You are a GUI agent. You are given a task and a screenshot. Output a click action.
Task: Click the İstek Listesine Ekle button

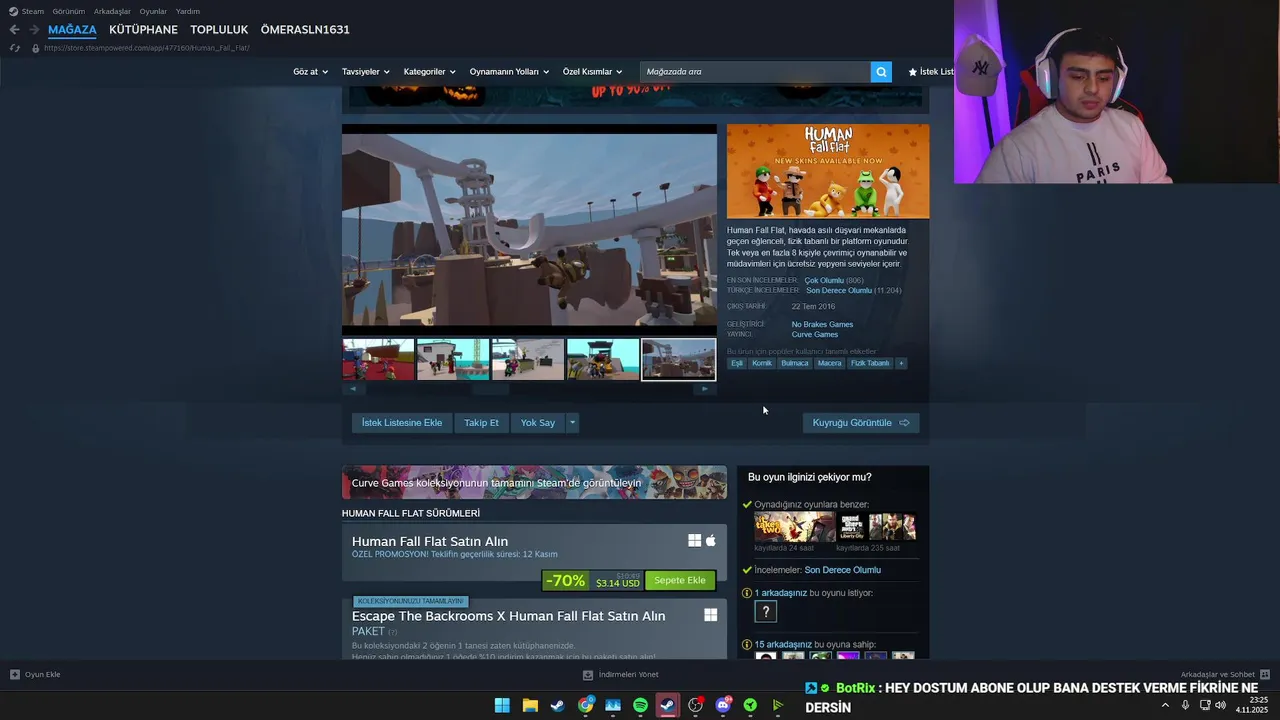pyautogui.click(x=402, y=423)
